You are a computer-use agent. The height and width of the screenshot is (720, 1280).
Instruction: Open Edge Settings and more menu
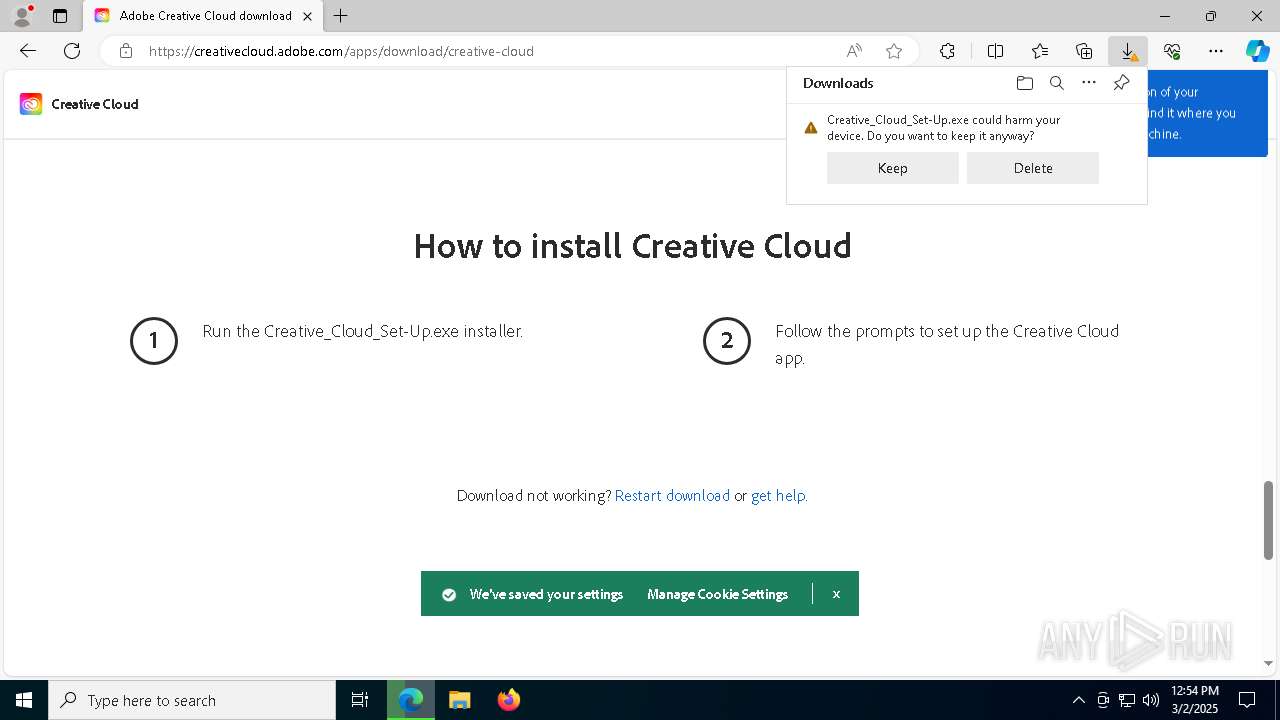tap(1216, 51)
